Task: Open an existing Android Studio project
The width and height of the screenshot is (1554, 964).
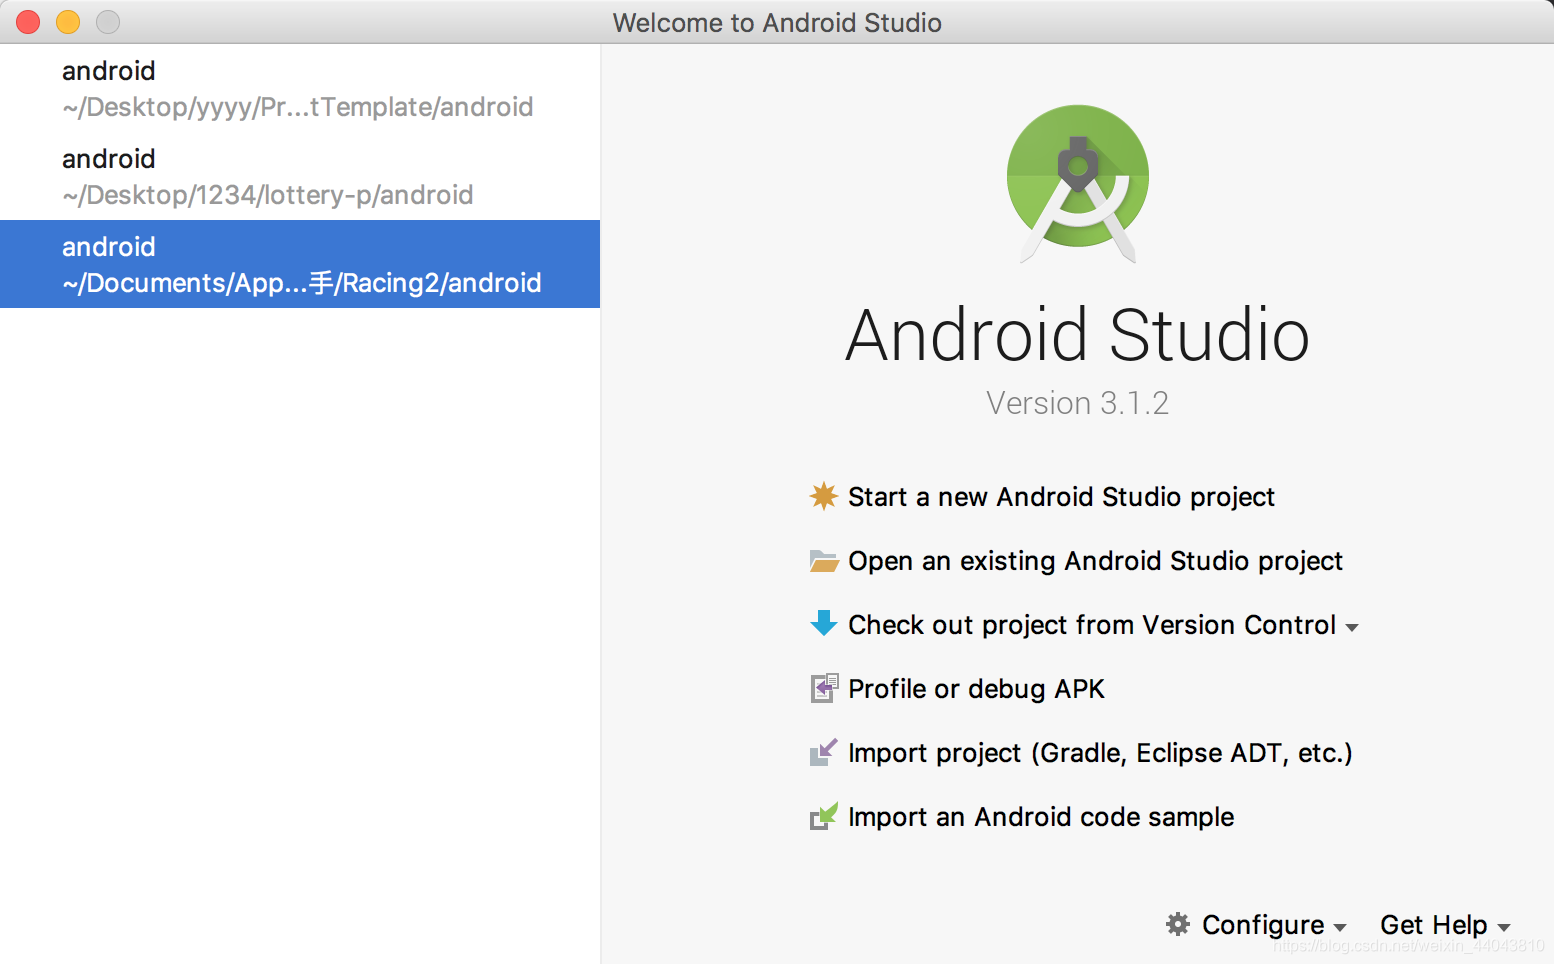Action: [x=1095, y=561]
